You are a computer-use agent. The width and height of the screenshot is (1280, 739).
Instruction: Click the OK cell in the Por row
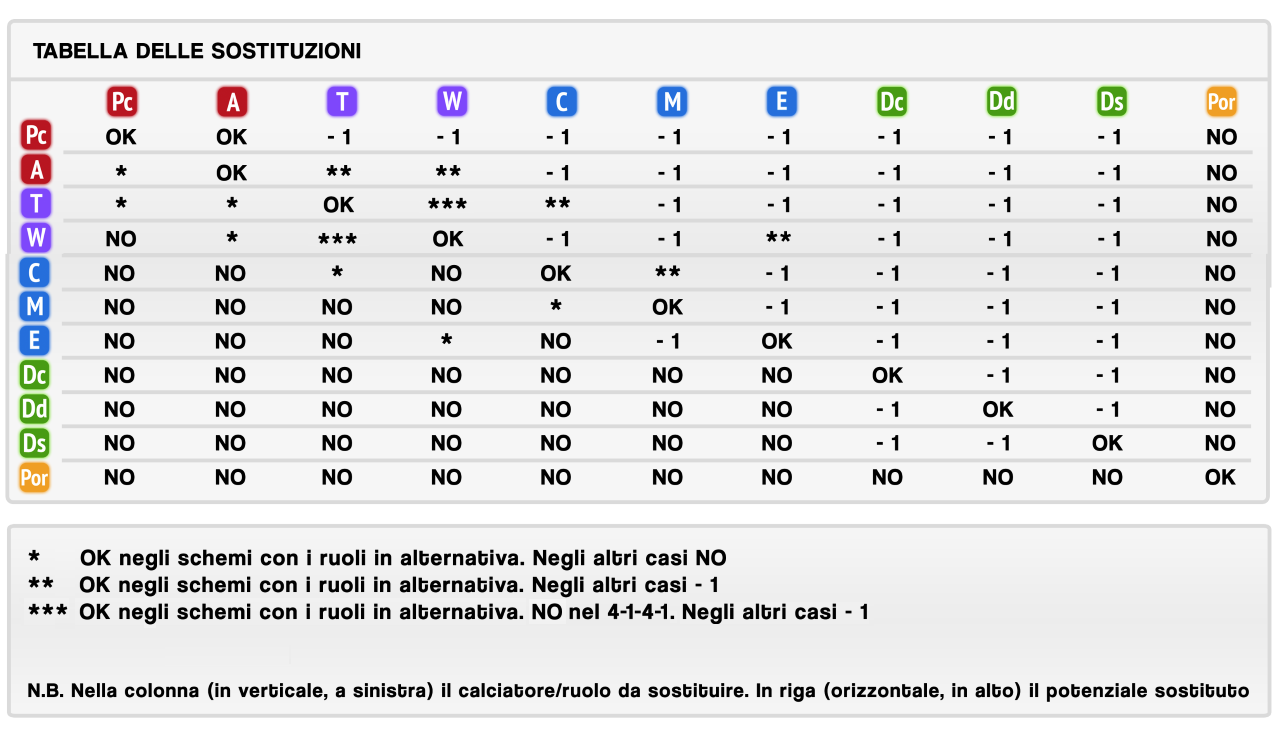(1220, 477)
